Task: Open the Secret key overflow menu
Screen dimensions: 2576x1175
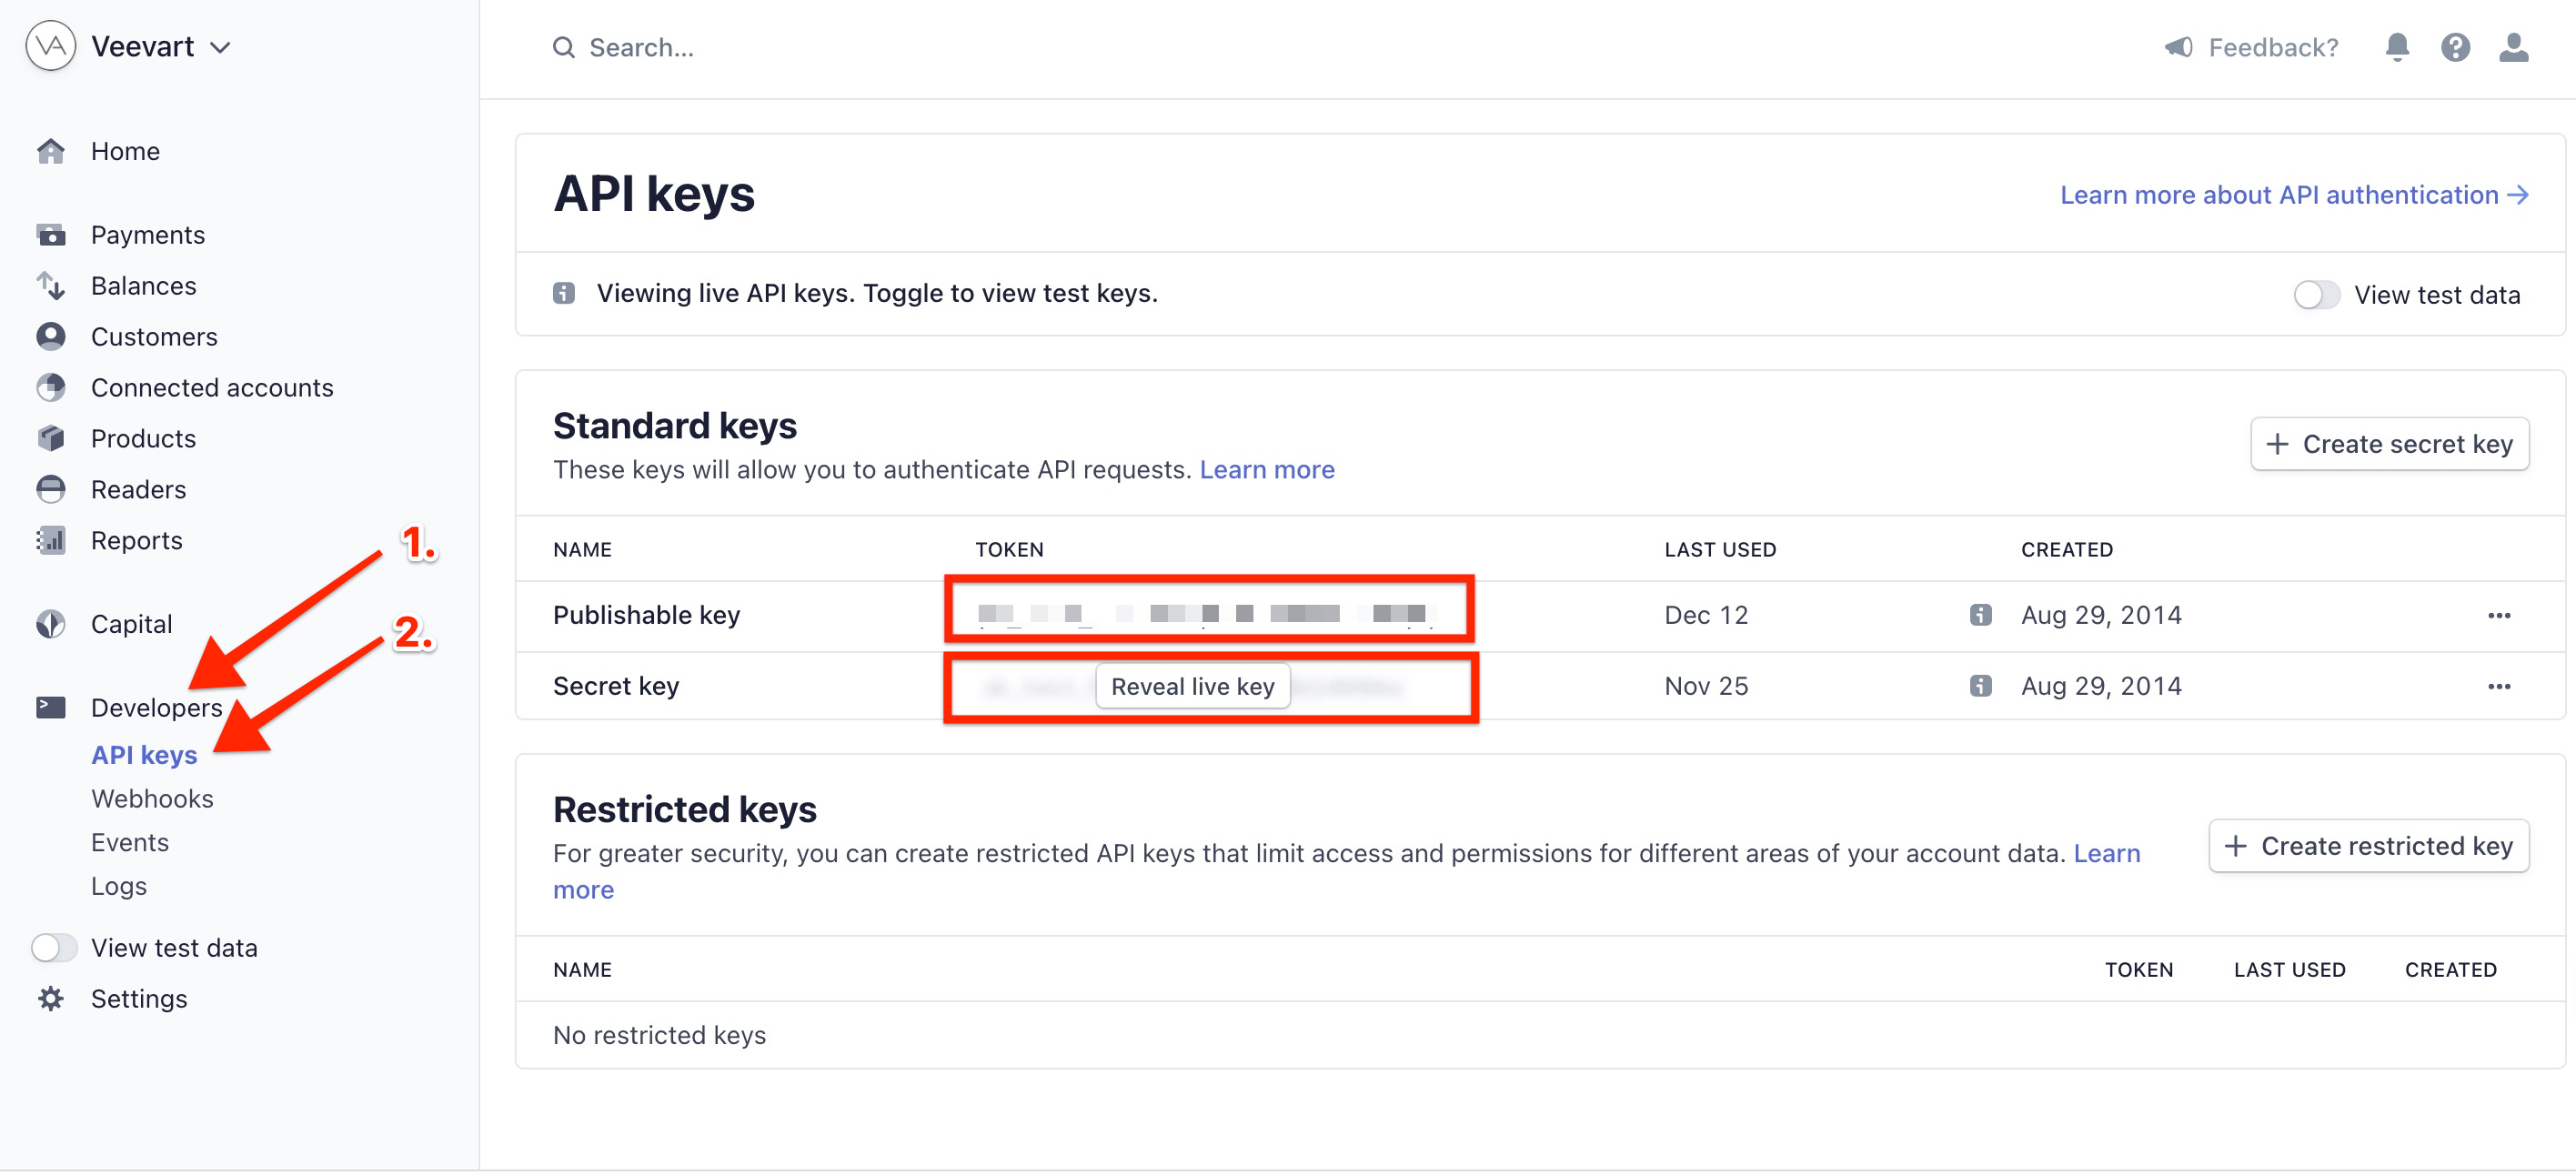Action: 2500,686
